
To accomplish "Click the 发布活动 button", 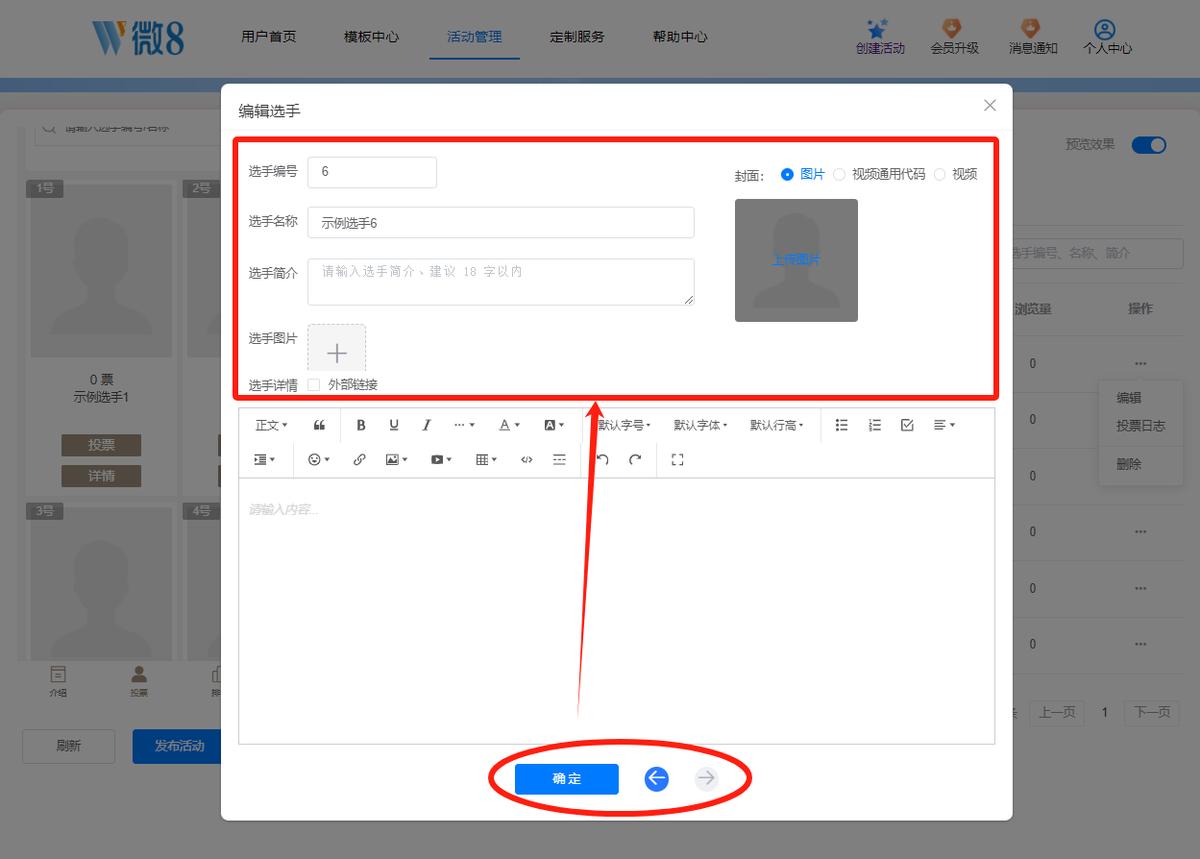I will pyautogui.click(x=178, y=746).
